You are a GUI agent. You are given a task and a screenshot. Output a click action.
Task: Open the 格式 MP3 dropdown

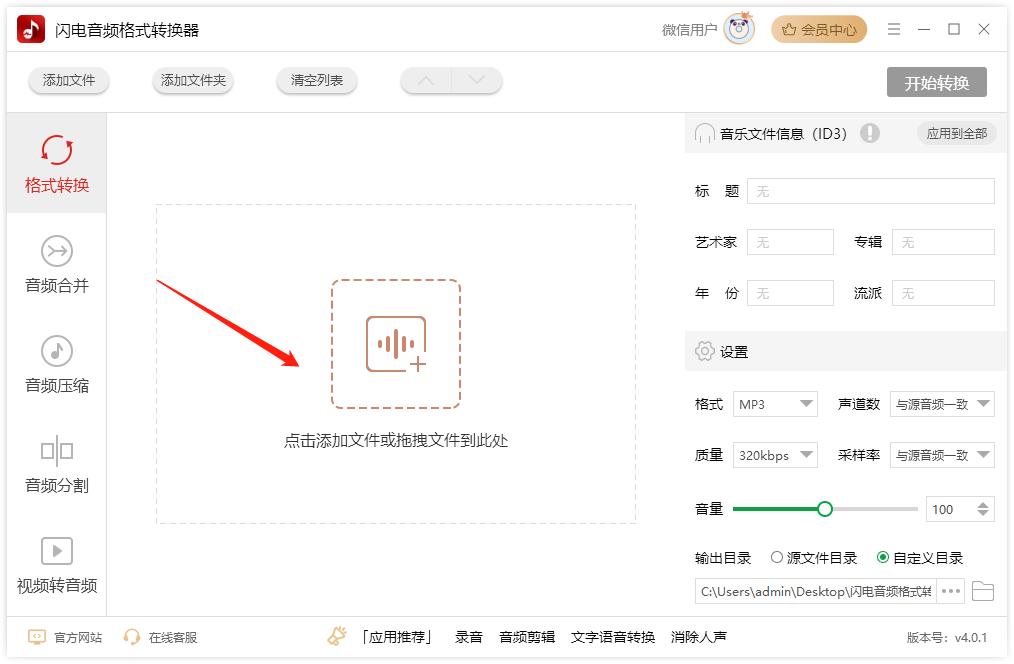[775, 404]
